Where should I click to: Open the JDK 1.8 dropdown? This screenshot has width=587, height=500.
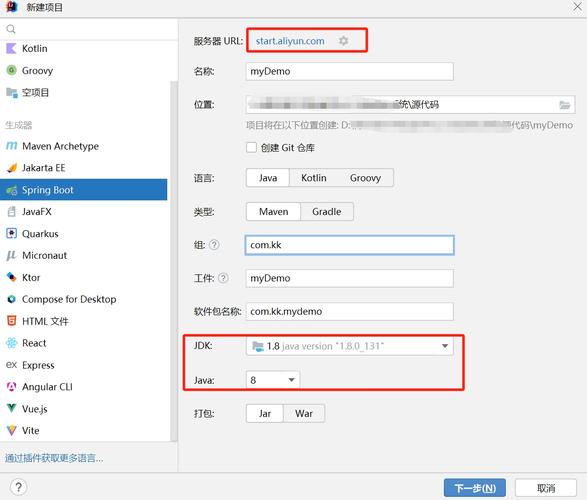[x=349, y=346]
